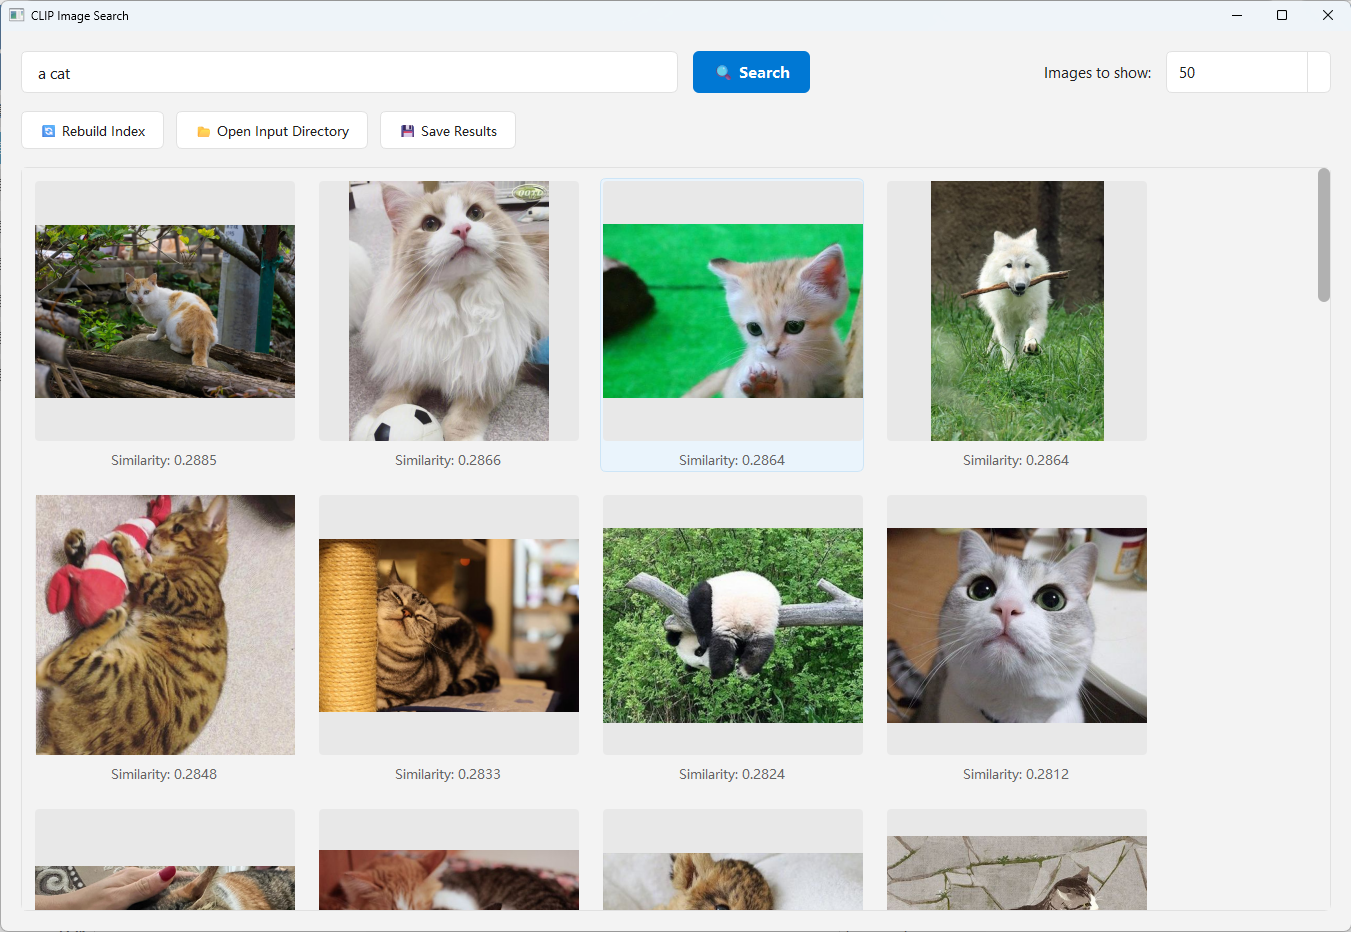The image size is (1351, 932).
Task: Click the Rebuild Index button text
Action: click(x=103, y=131)
